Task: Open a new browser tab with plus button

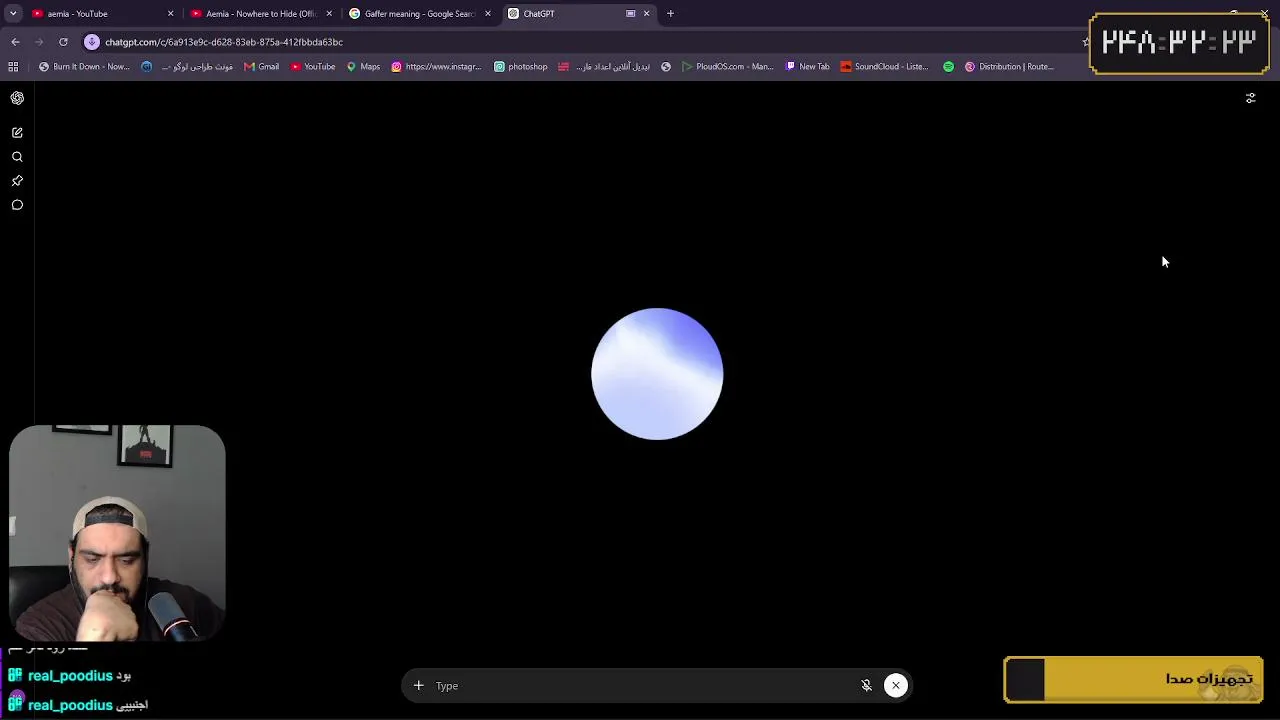Action: tap(670, 14)
